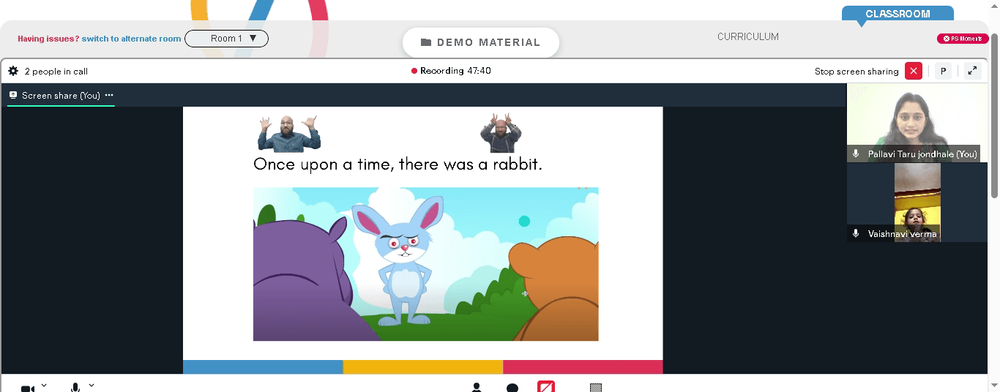This screenshot has height=392, width=1000.
Task: Click the sentence 'Once upon a time, there was a rabbit.'
Action: [397, 164]
